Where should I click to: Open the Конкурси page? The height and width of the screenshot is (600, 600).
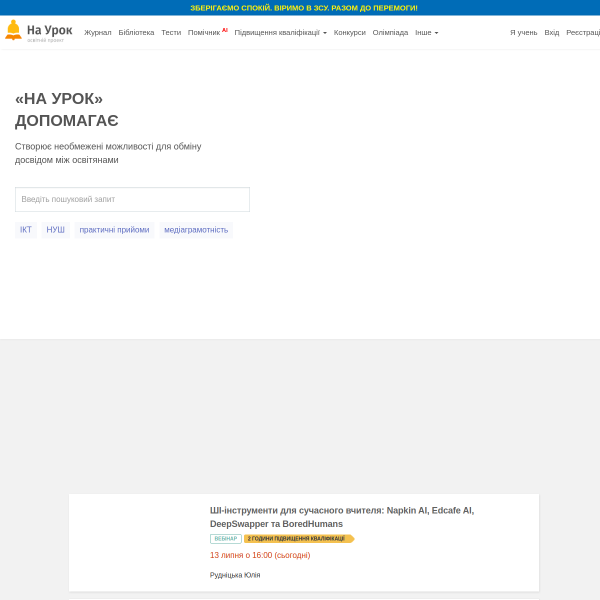[350, 33]
